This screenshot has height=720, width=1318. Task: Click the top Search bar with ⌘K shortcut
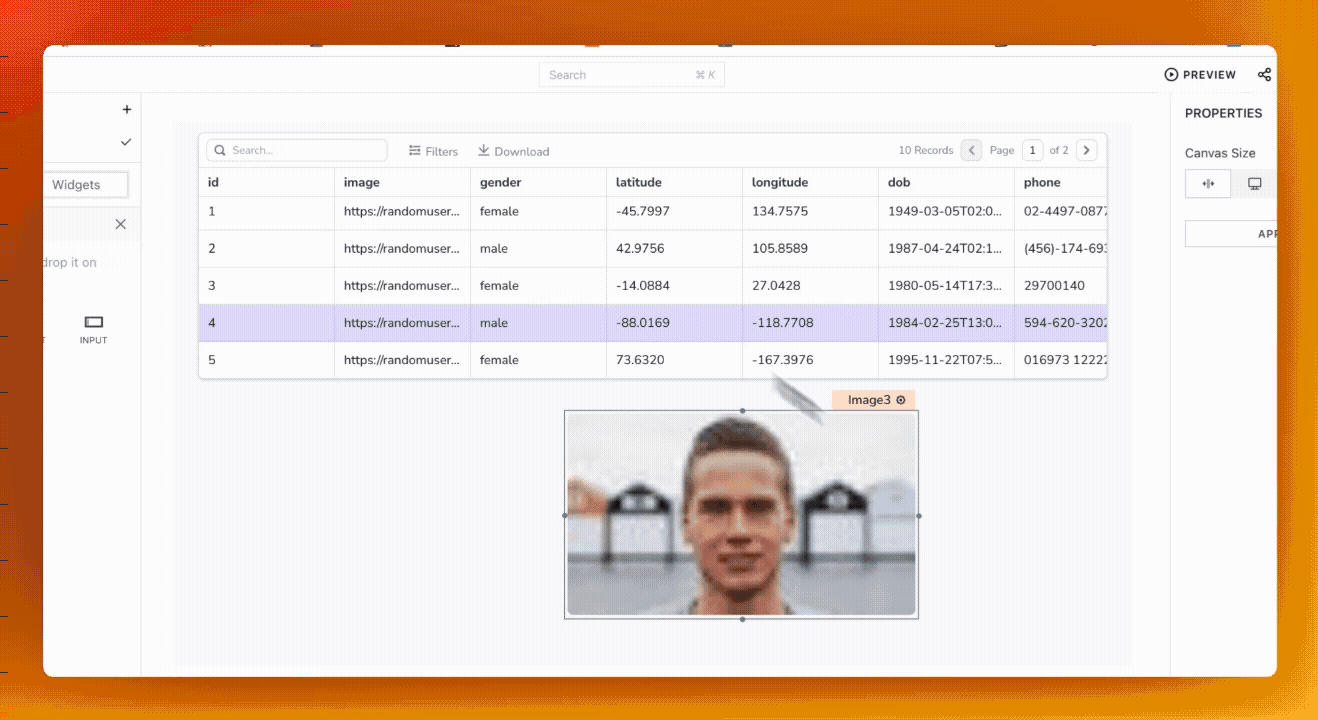tap(632, 74)
